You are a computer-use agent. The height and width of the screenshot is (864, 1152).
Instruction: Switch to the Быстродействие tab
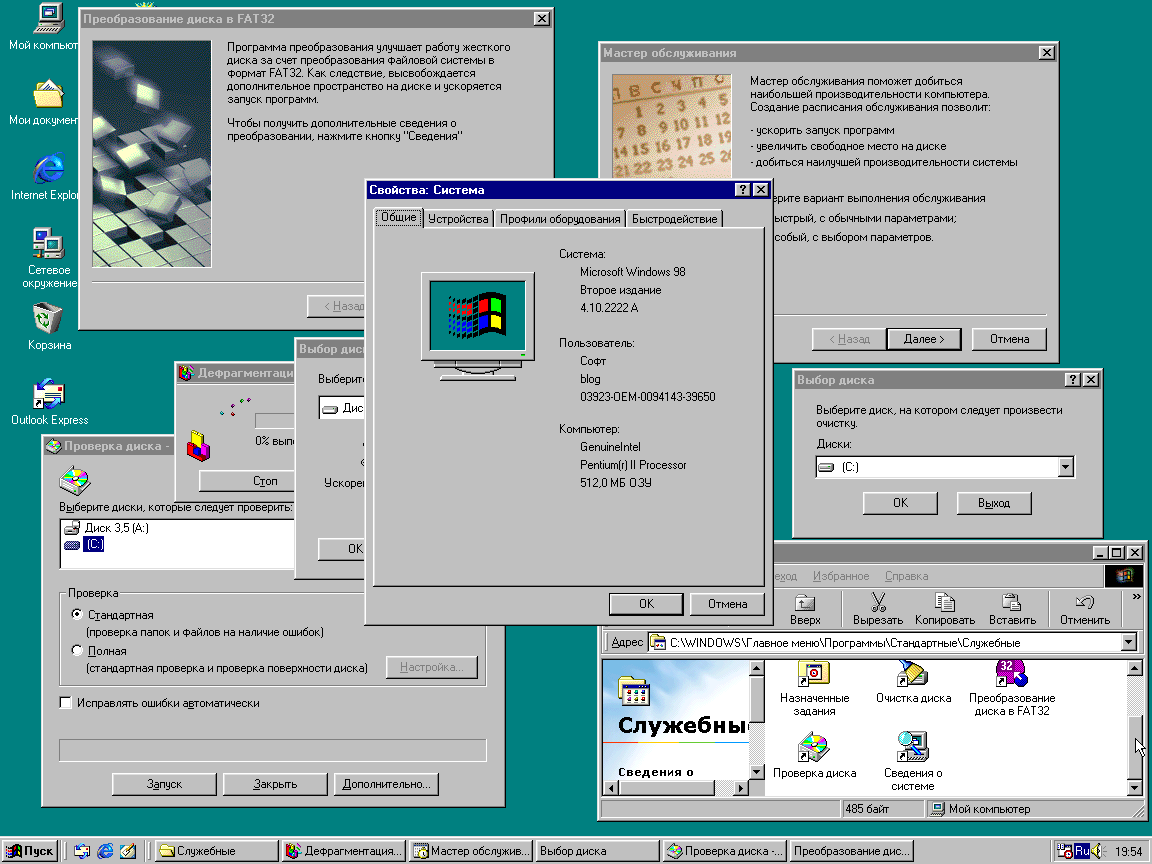tap(674, 219)
